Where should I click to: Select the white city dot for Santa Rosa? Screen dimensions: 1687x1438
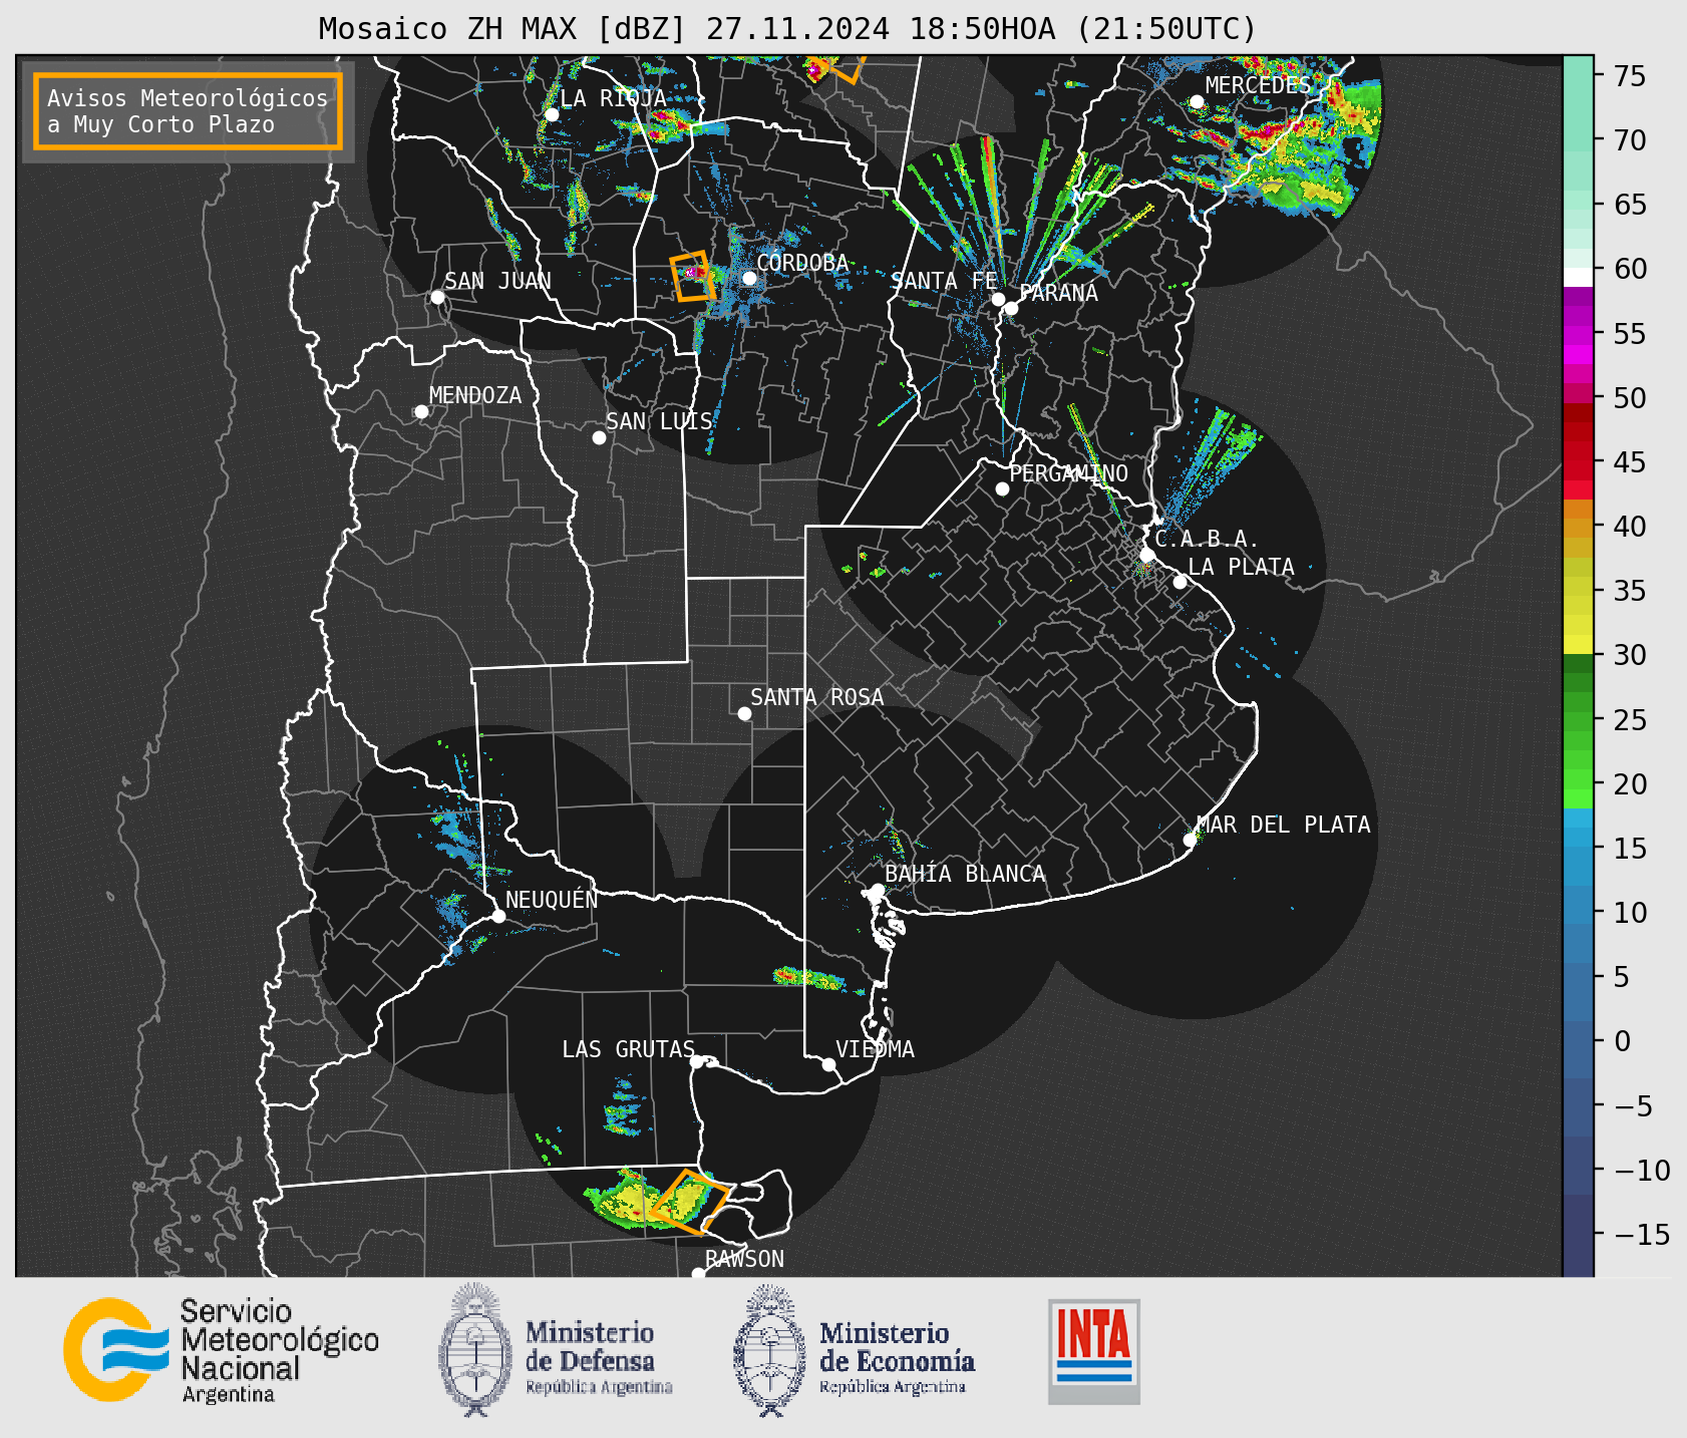coord(744,714)
